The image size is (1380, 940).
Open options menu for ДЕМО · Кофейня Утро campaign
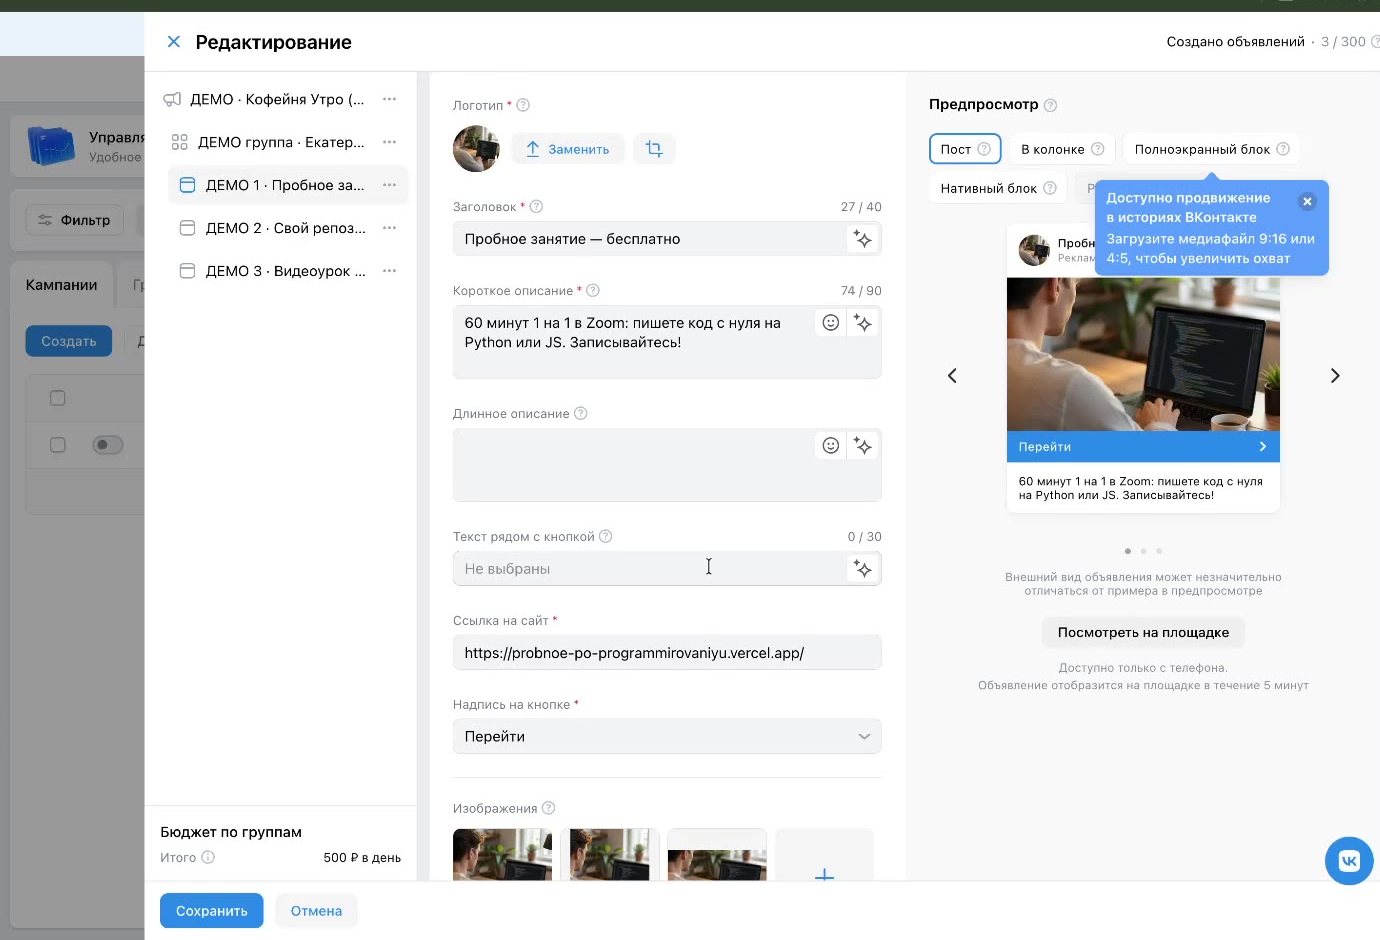pos(390,99)
